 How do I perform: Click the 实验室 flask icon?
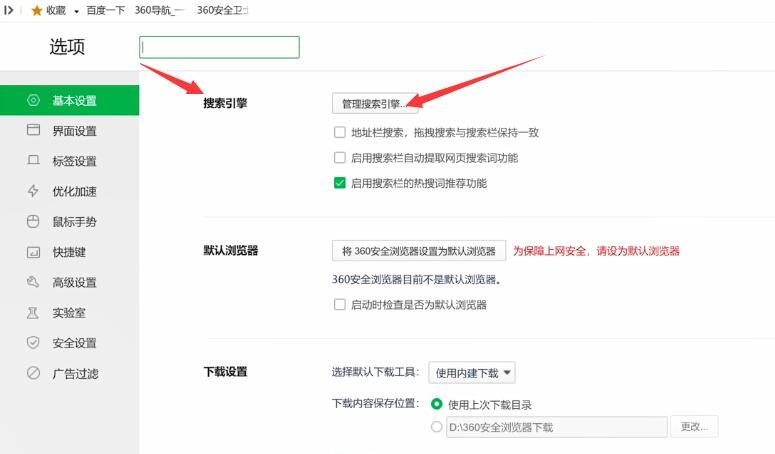point(33,313)
